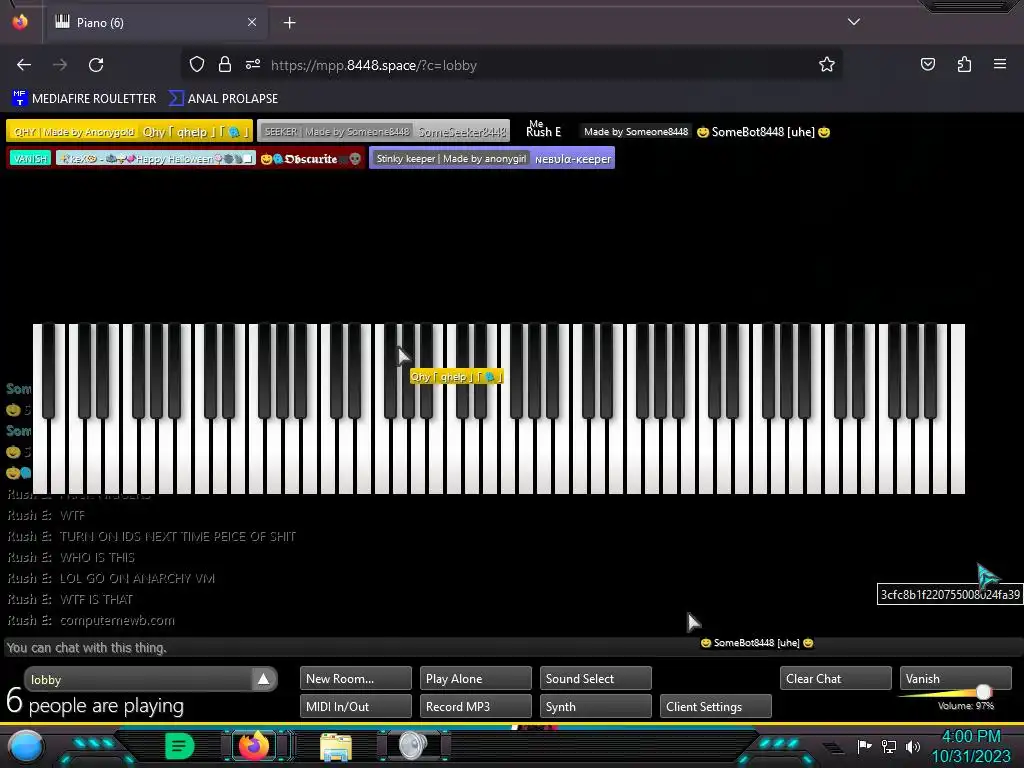The height and width of the screenshot is (768, 1024).
Task: Open the Synth panel
Action: (x=596, y=707)
